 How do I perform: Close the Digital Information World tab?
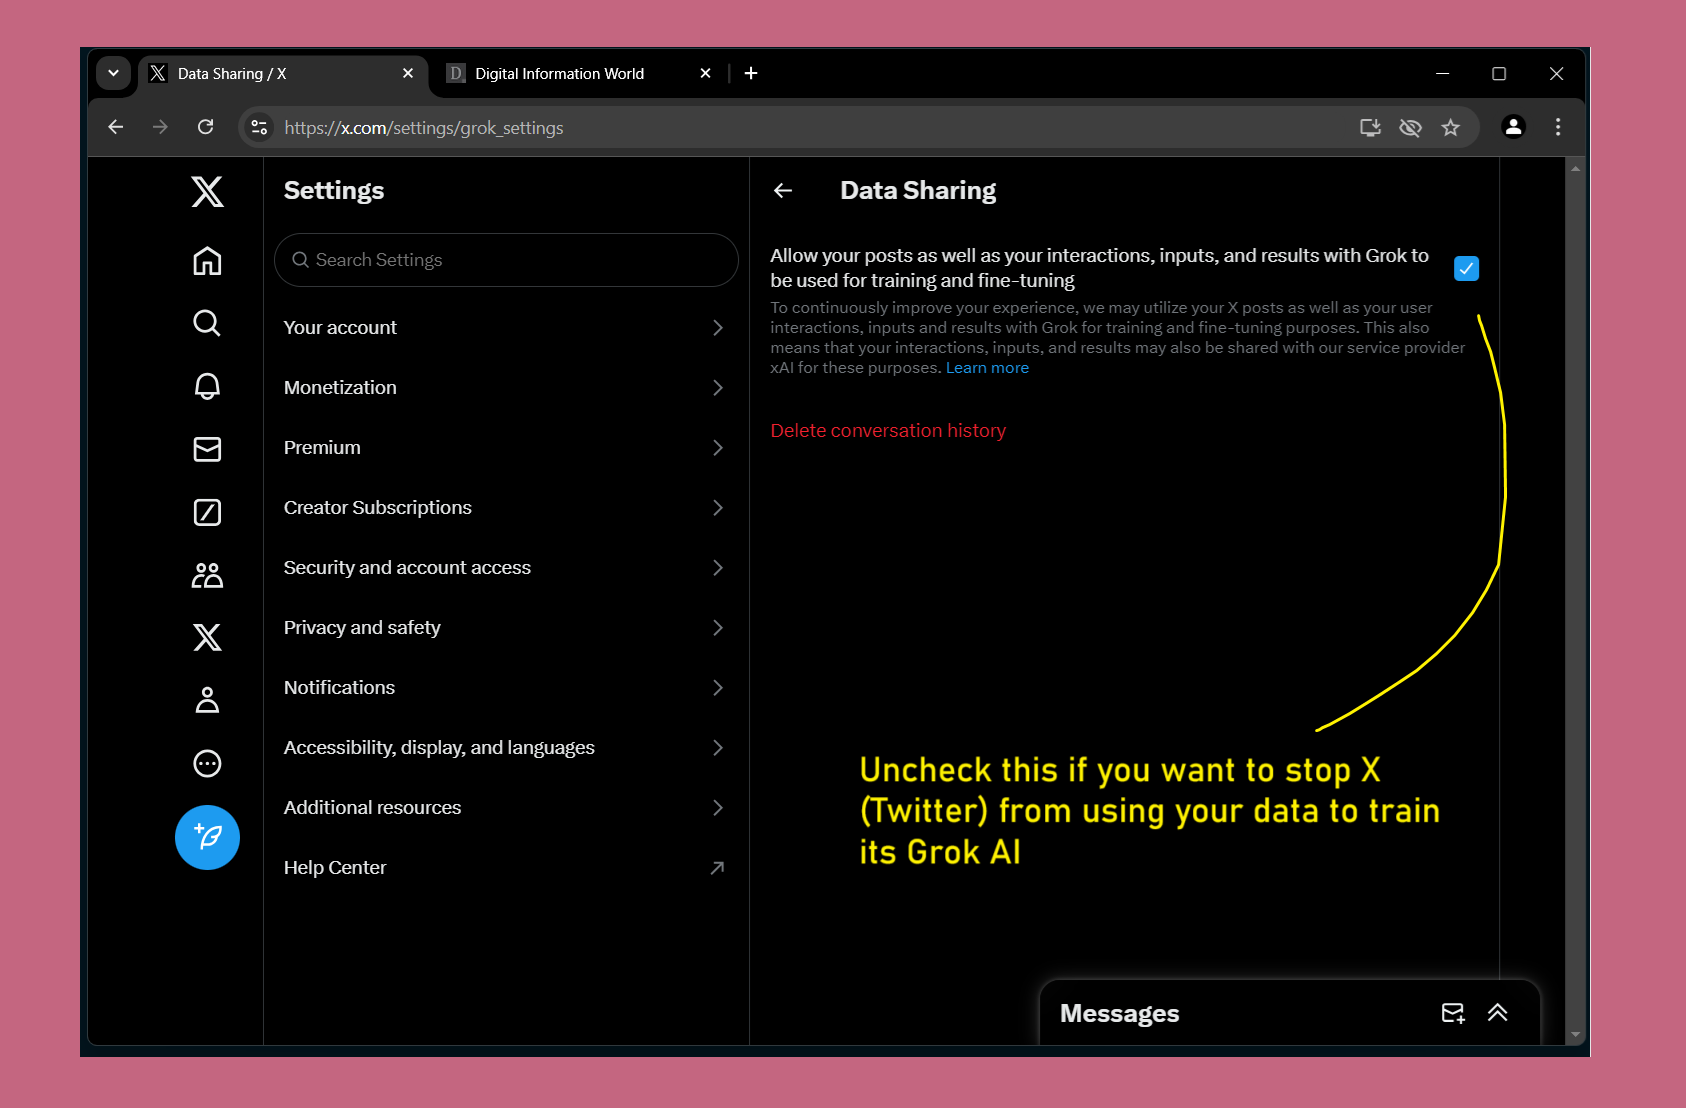pos(705,73)
